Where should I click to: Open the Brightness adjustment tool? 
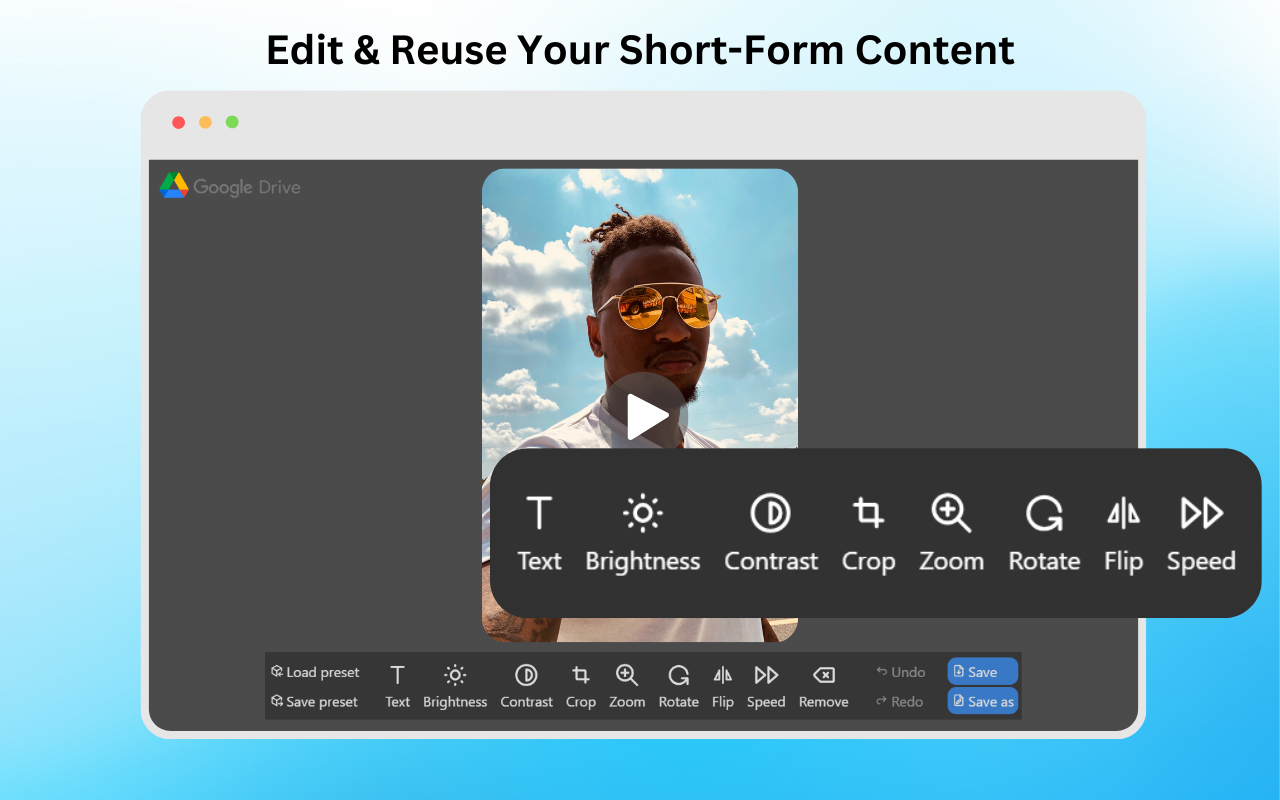pyautogui.click(x=643, y=533)
